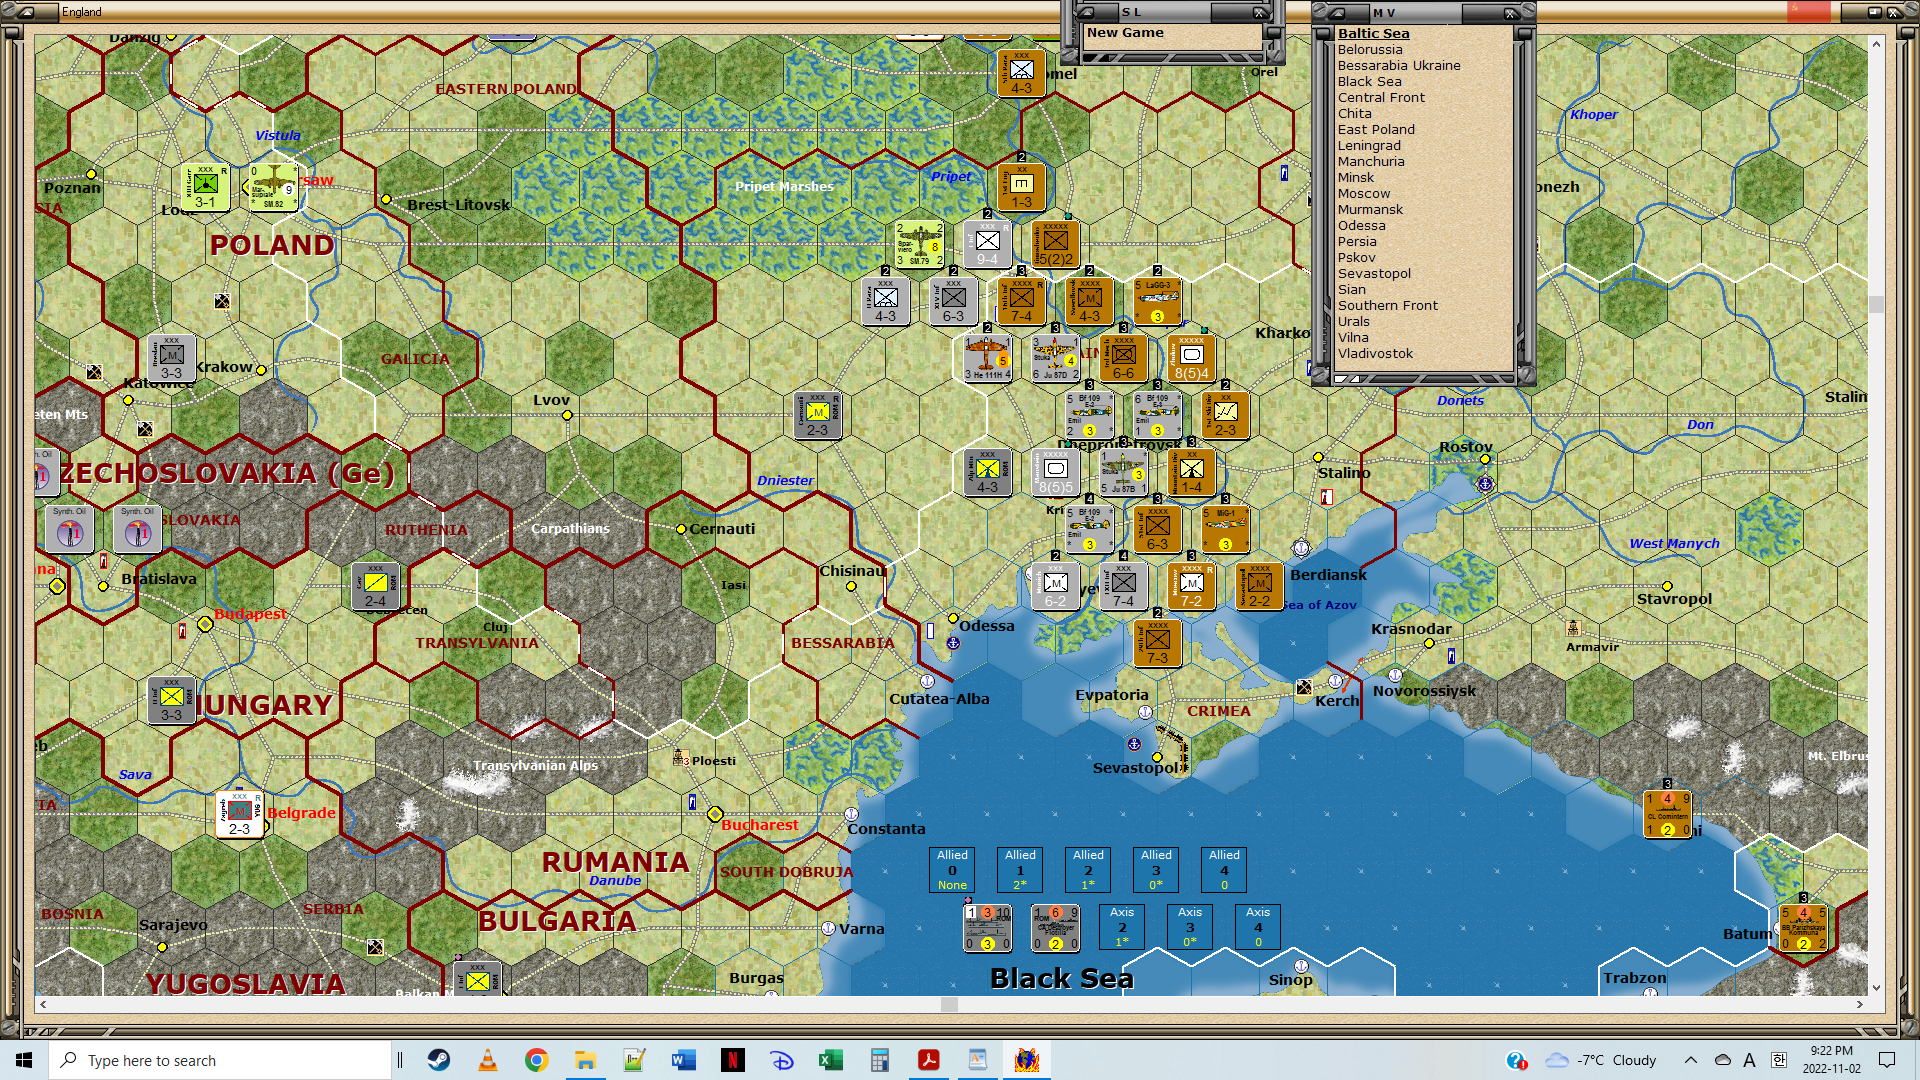Select the 3-3 unit in Hungary
Image resolution: width=1920 pixels, height=1080 pixels.
[x=171, y=700]
